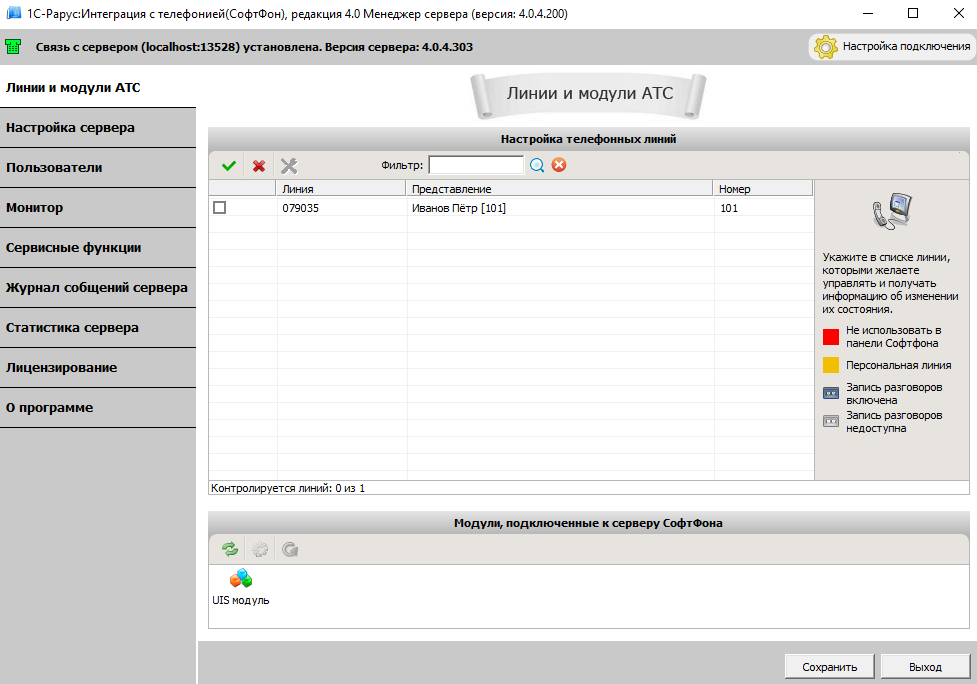This screenshot has width=977, height=684.
Task: Click the filter search magnifier icon
Action: [x=536, y=165]
